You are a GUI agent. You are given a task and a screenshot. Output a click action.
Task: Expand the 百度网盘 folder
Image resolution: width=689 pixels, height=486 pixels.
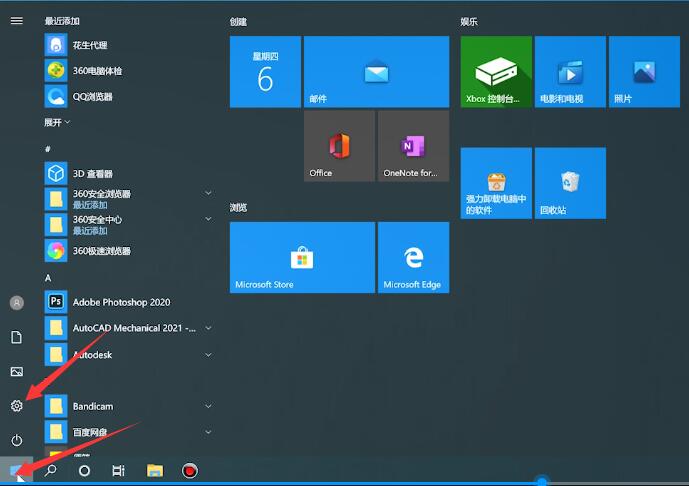pyautogui.click(x=128, y=432)
